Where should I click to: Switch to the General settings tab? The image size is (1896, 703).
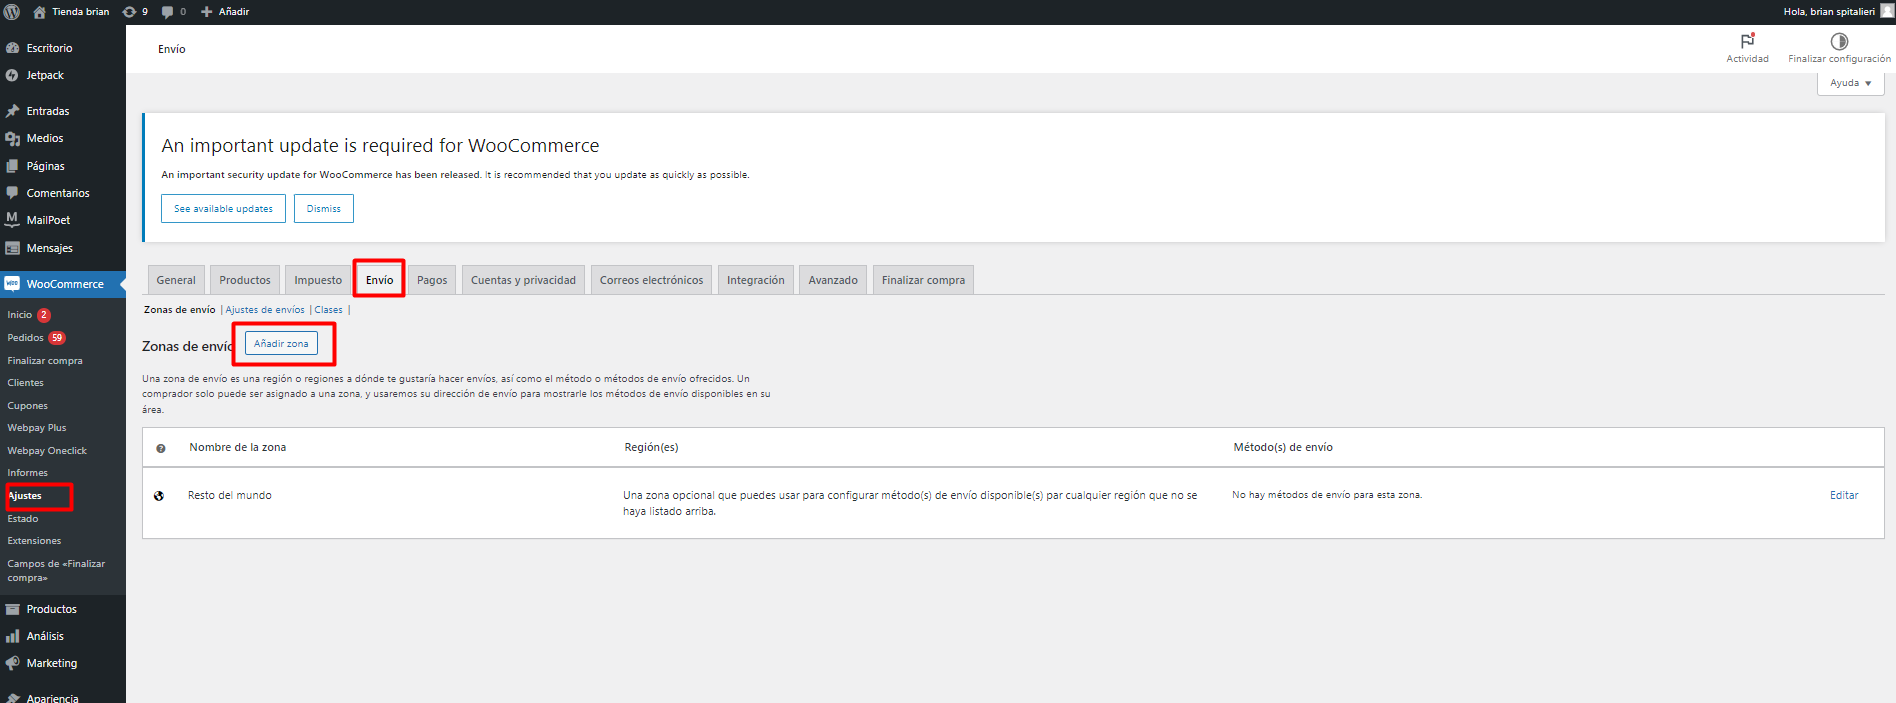point(176,280)
